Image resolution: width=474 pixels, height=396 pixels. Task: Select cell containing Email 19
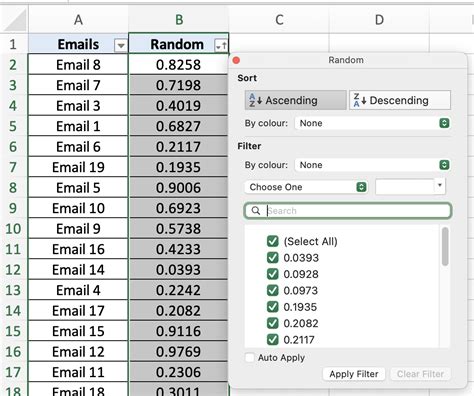(x=78, y=167)
